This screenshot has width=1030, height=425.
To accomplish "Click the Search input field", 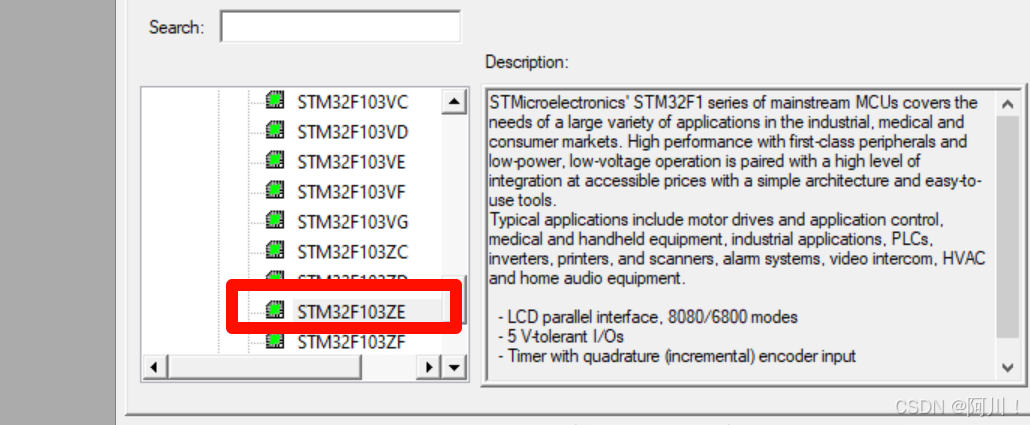I will (x=340, y=27).
